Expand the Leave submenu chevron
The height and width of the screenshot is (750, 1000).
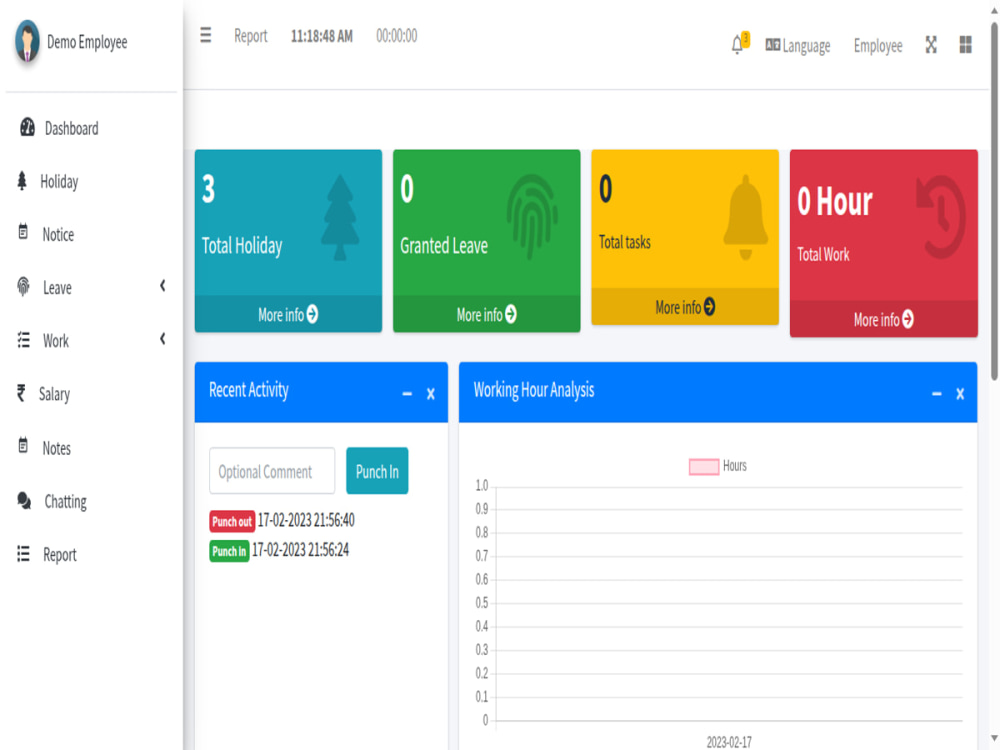pos(163,286)
